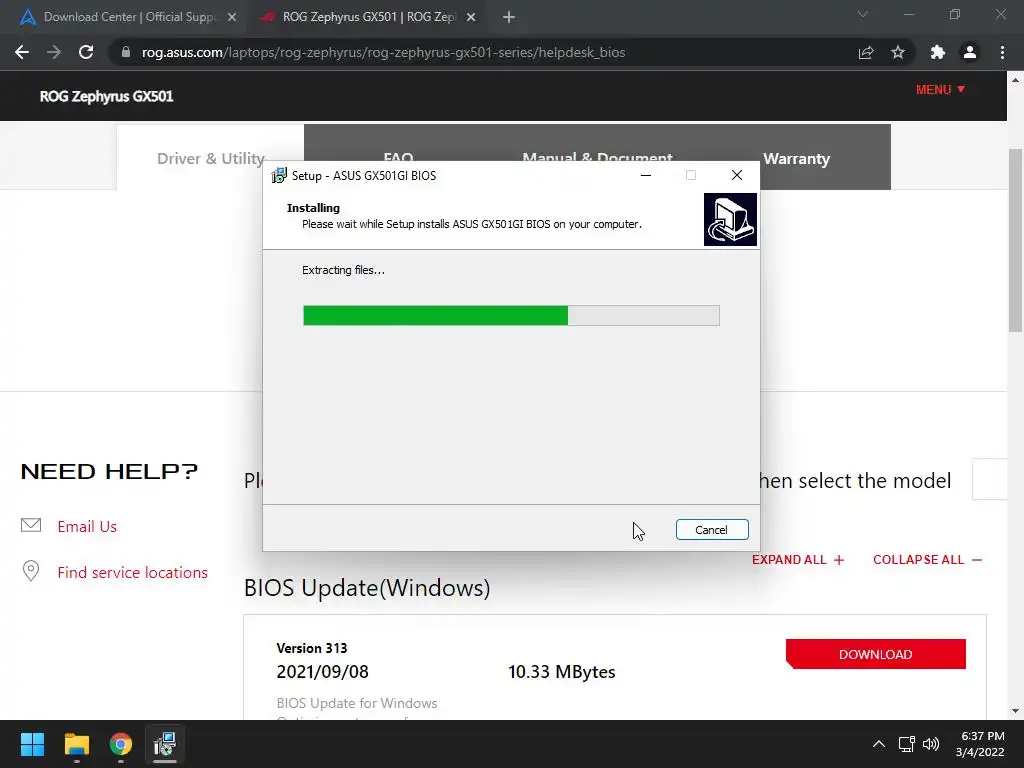Go back with the browser back arrow

[x=22, y=52]
